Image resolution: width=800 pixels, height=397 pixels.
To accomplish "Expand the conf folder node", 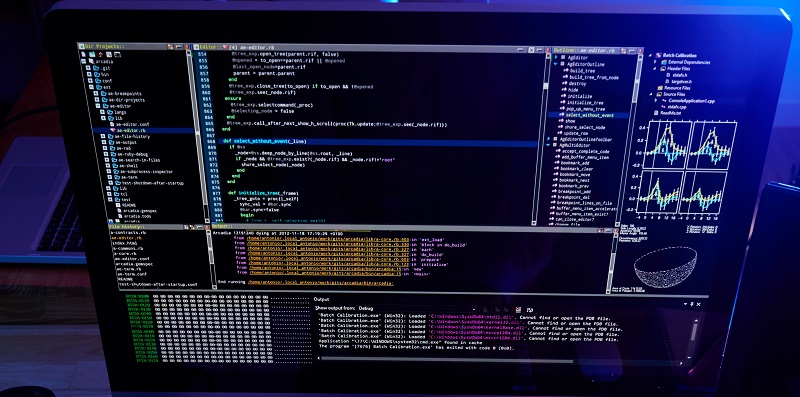I will tap(90, 81).
